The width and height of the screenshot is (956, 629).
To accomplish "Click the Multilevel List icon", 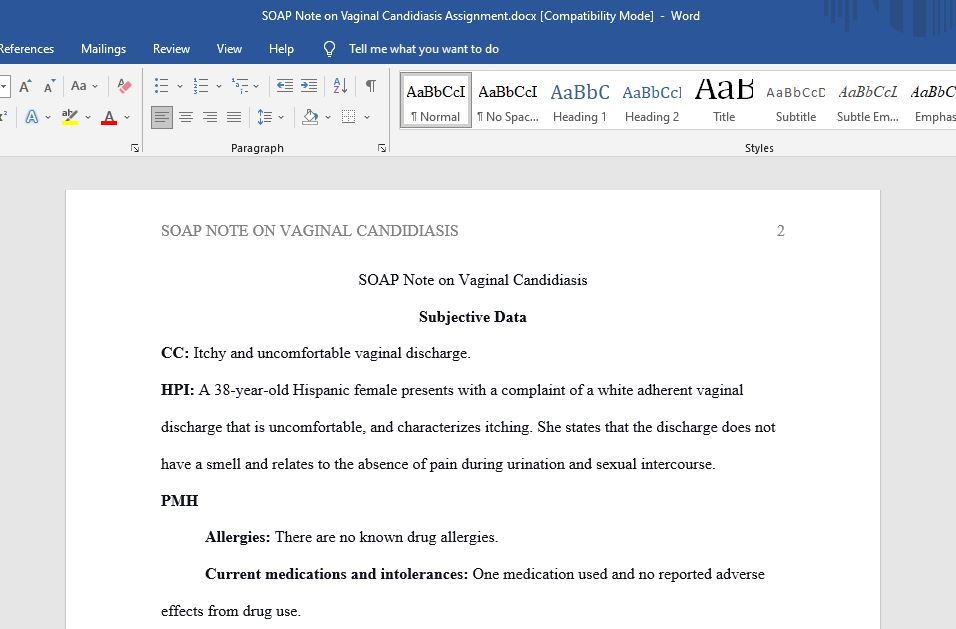I will point(240,86).
